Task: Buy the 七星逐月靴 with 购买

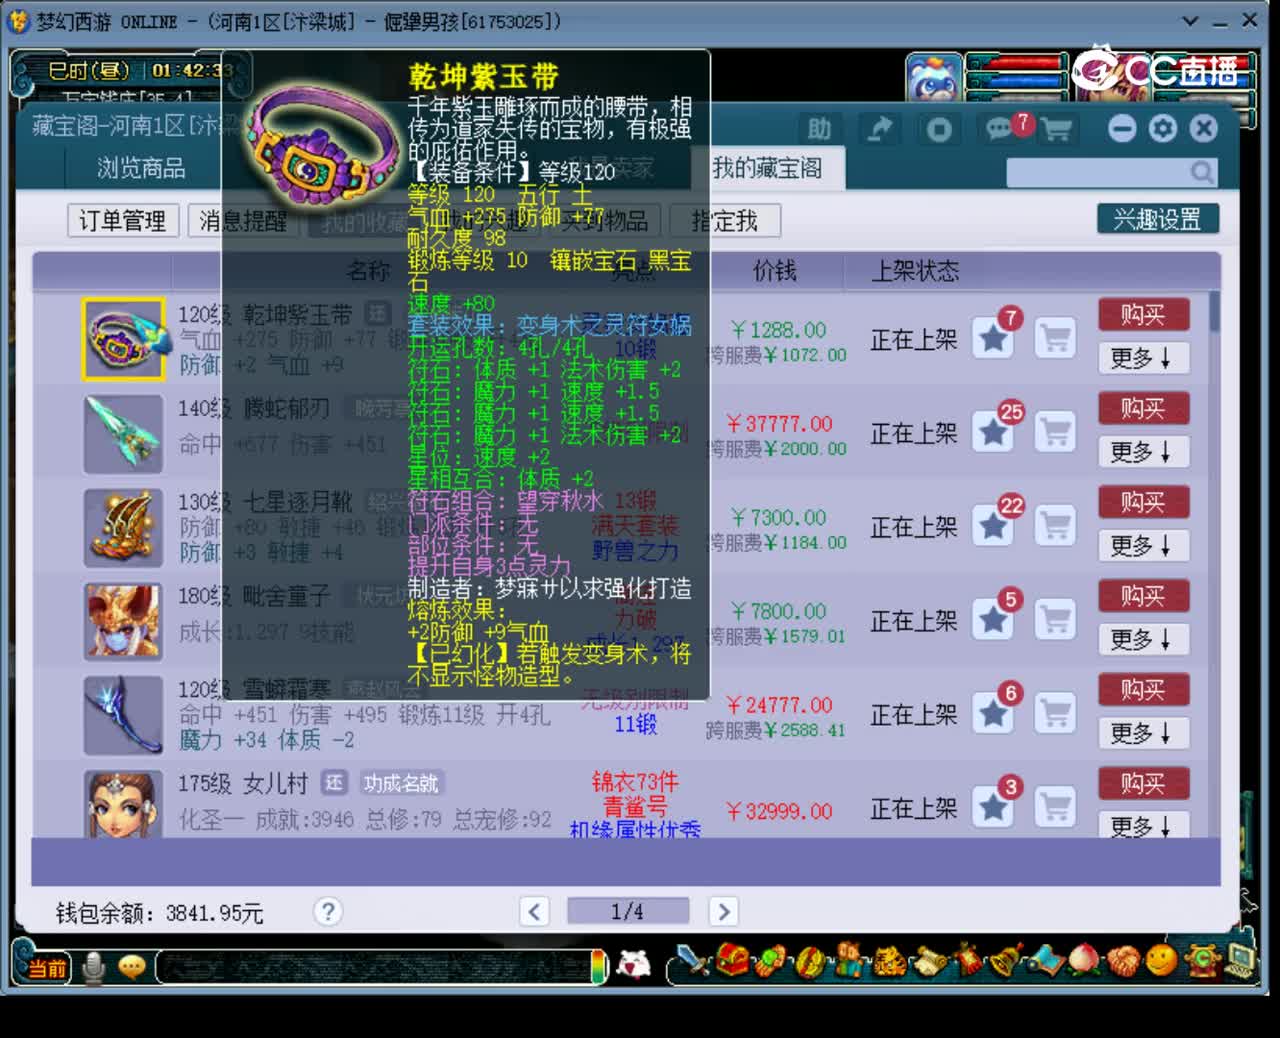Action: point(1143,502)
